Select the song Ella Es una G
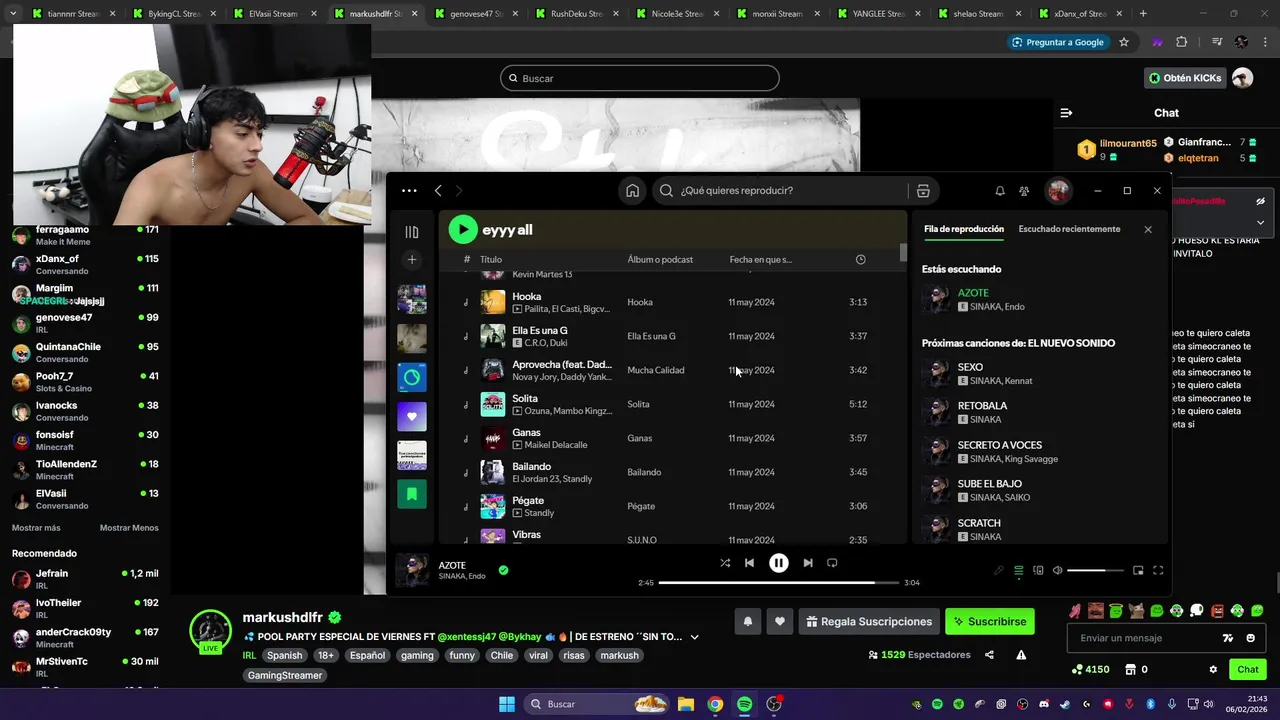 673,336
